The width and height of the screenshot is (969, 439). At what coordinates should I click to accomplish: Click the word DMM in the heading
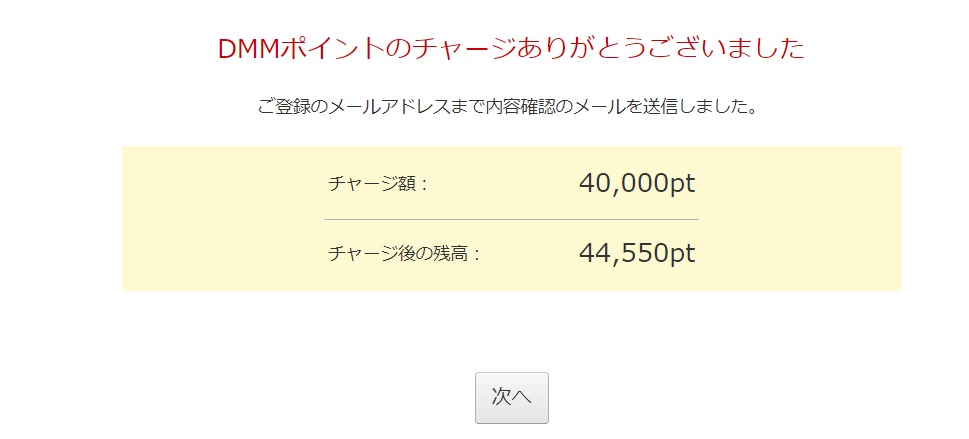pos(250,48)
